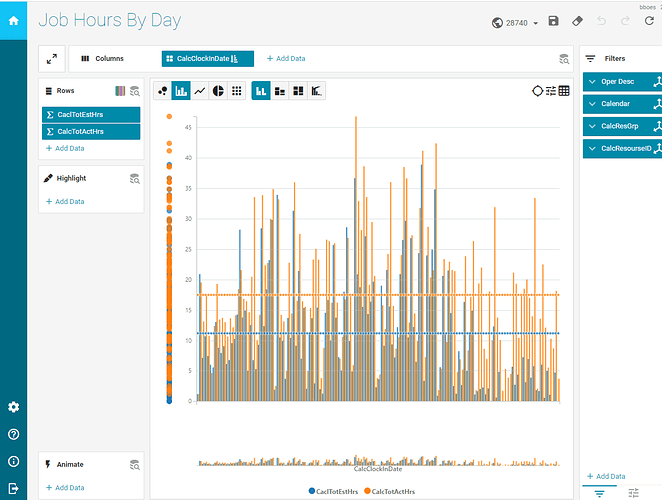The height and width of the screenshot is (500, 662).
Task: Click the eraser clear icon in header
Action: click(x=578, y=21)
